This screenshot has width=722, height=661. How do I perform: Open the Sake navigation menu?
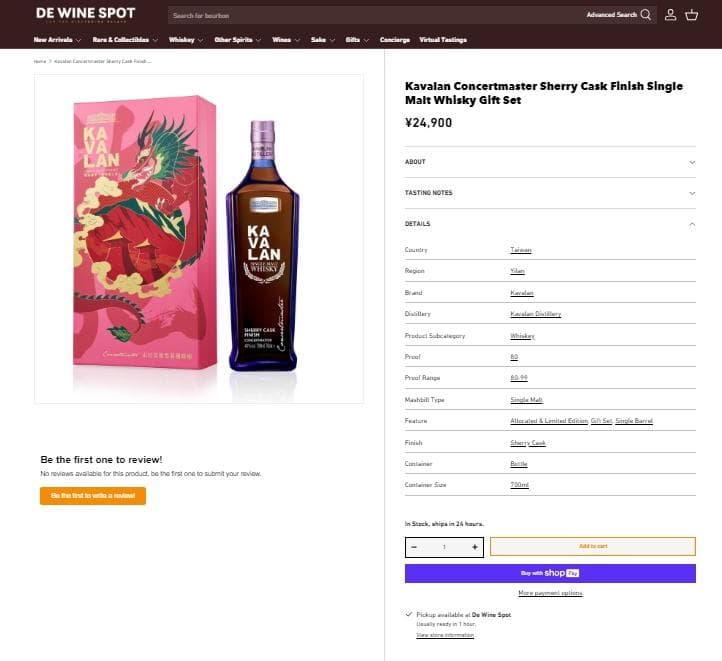(322, 40)
